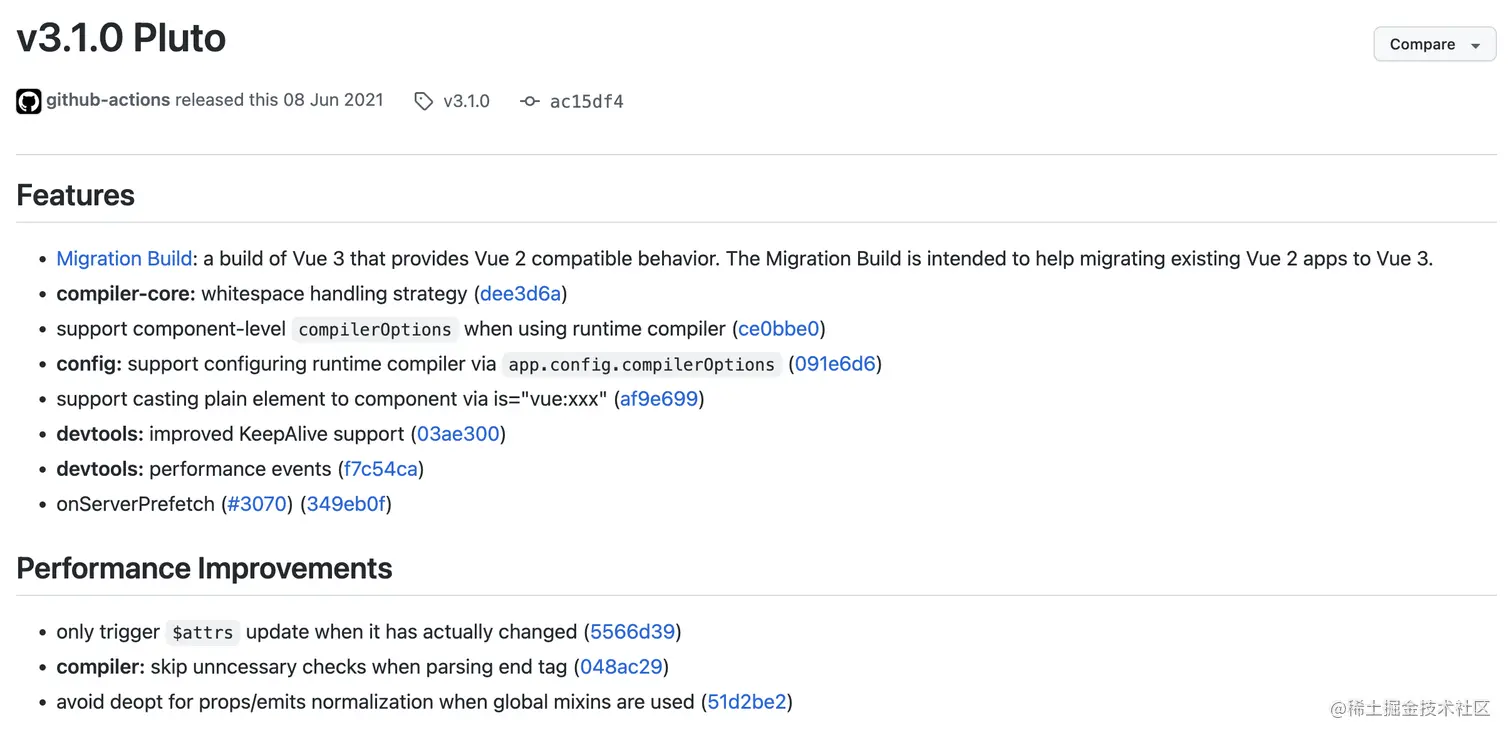This screenshot has width=1512, height=740.
Task: Click the tag icon beside v3.1.0
Action: (424, 101)
